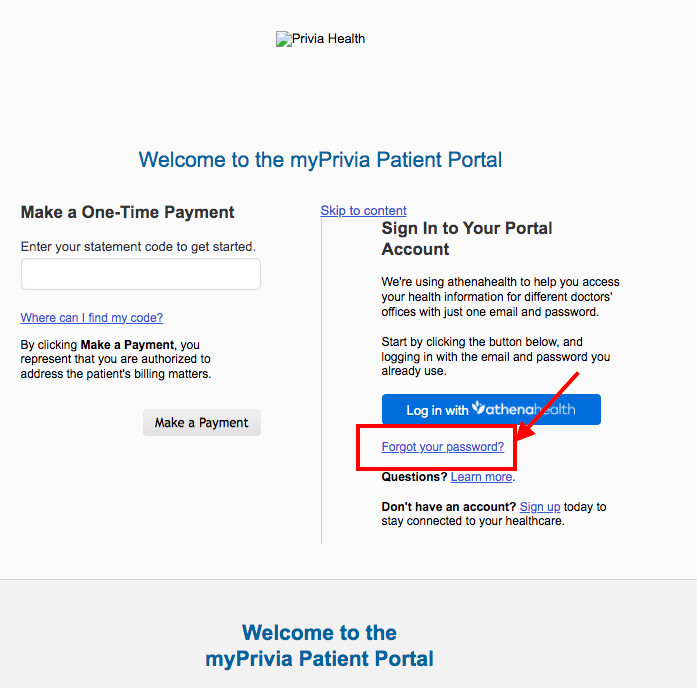Click 'Sign In to Your Portal Account' heading
697x688 pixels.
[x=467, y=239]
